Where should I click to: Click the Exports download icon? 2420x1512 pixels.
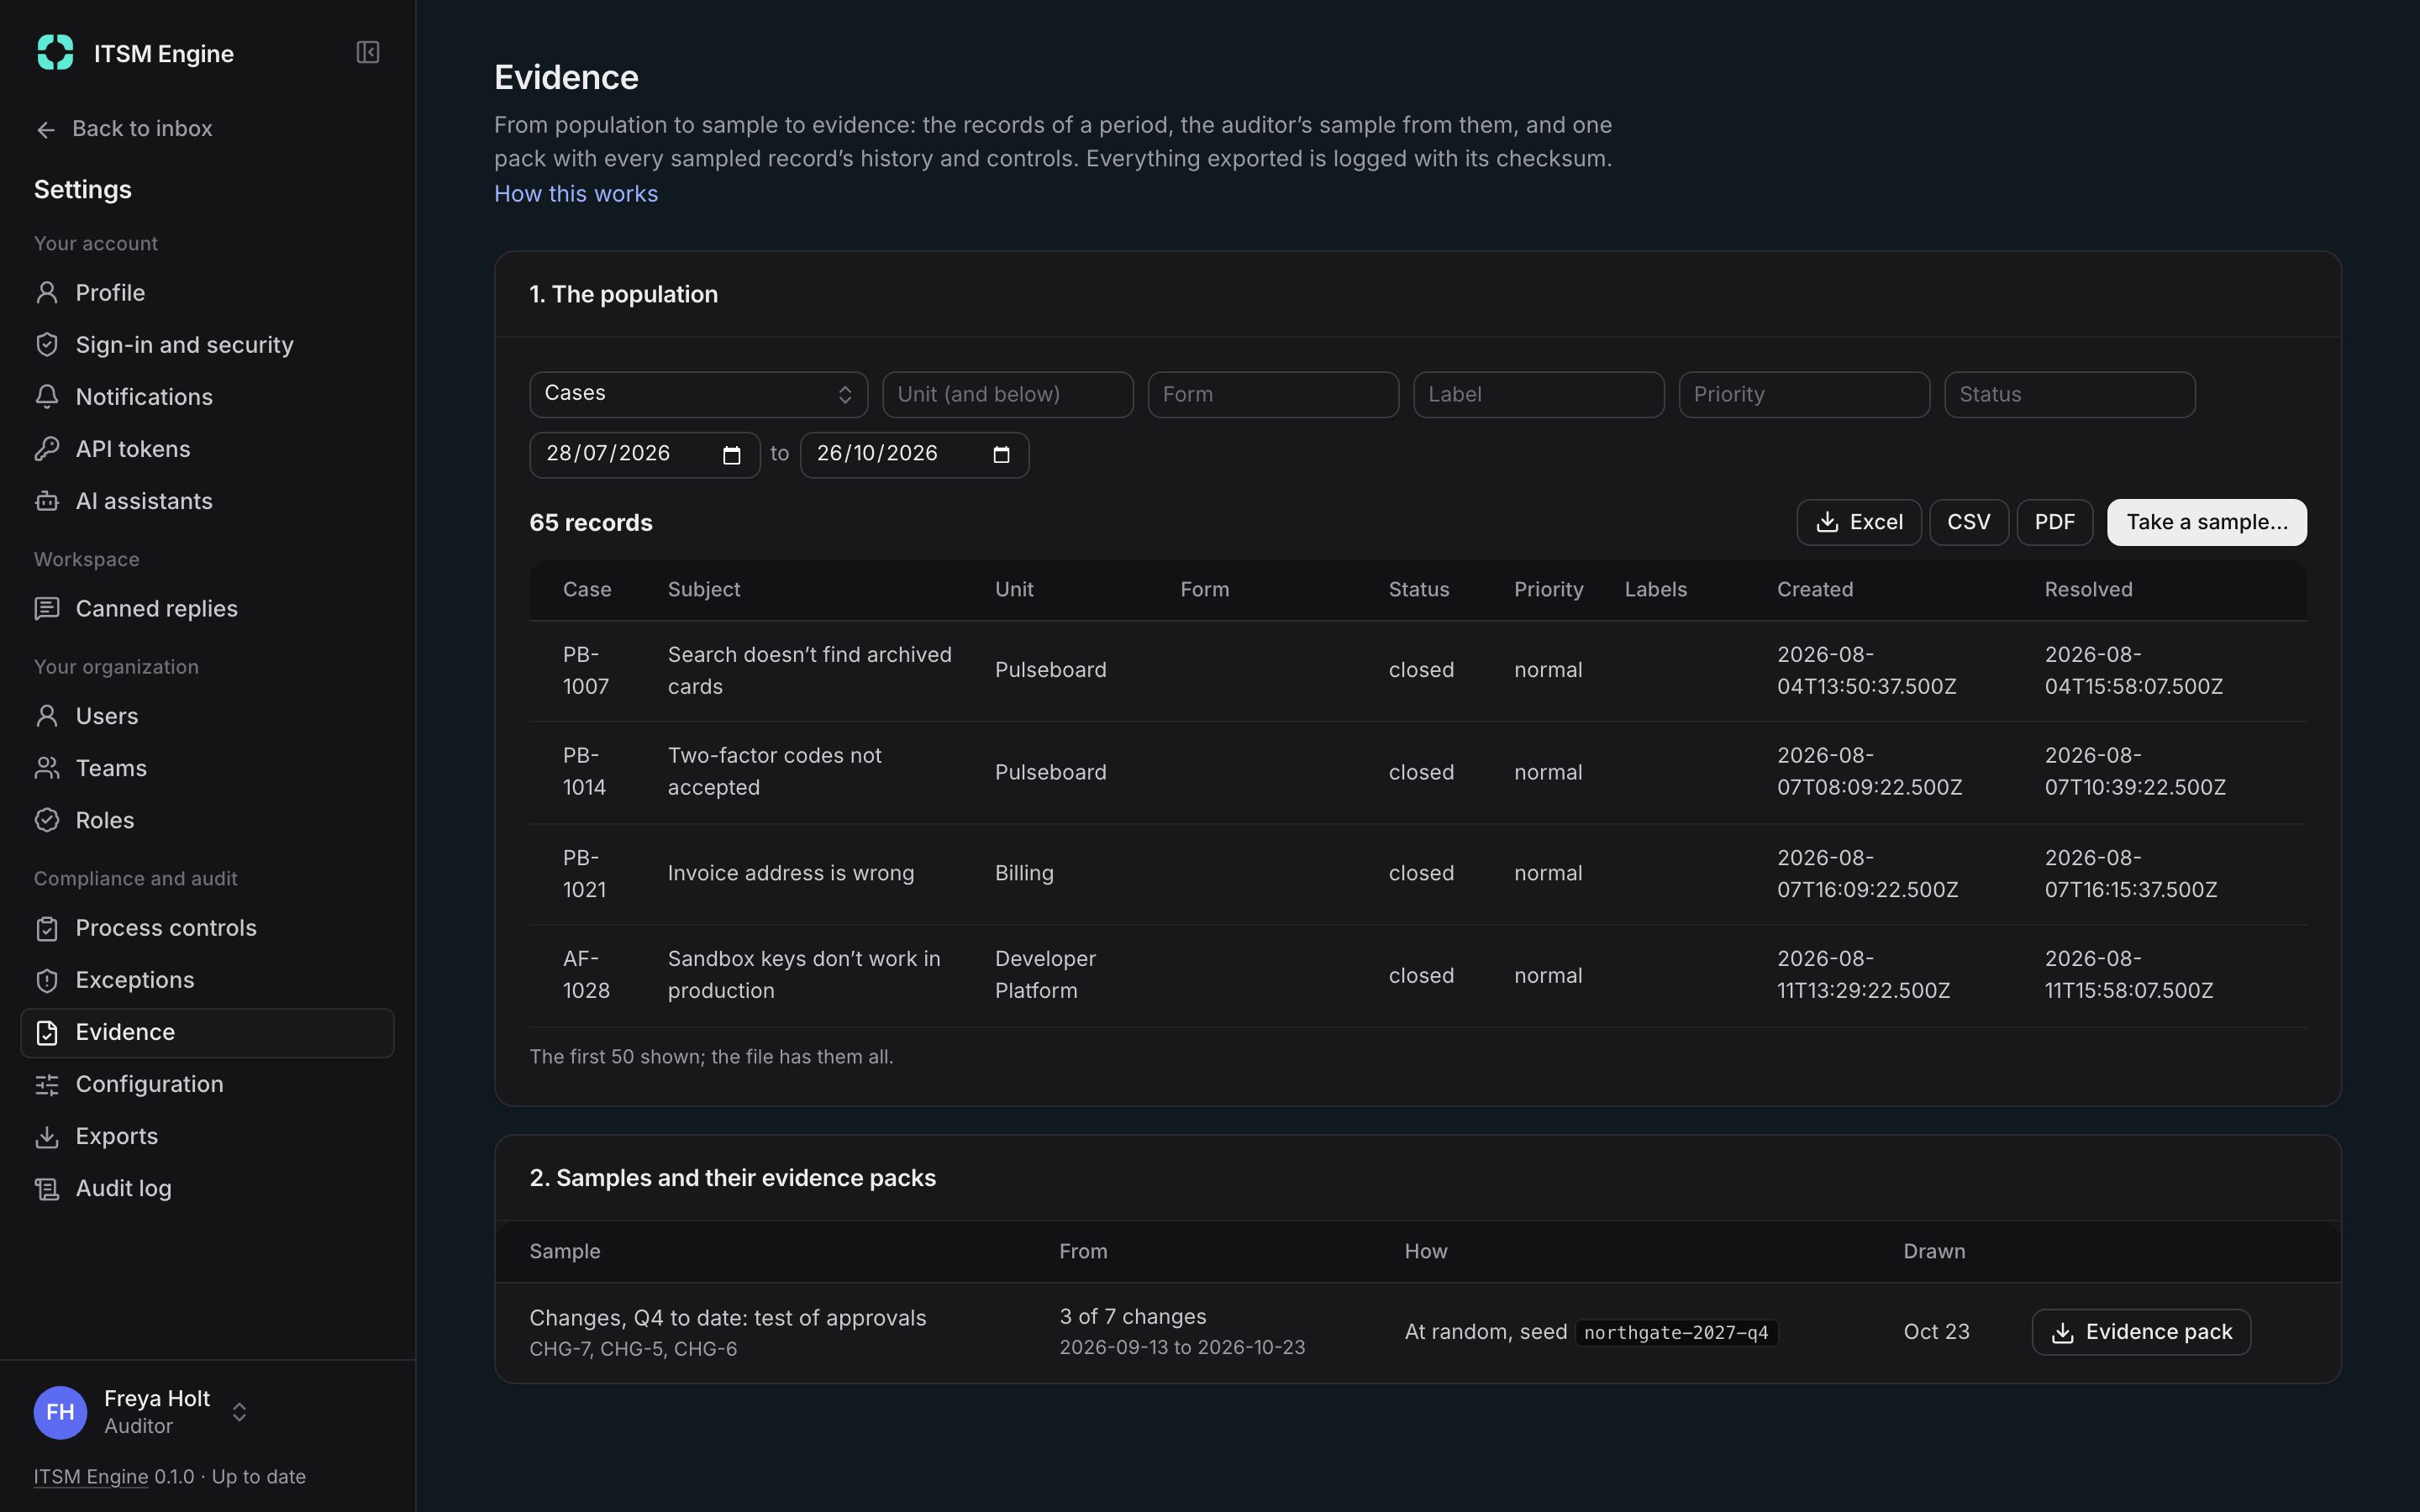point(47,1137)
